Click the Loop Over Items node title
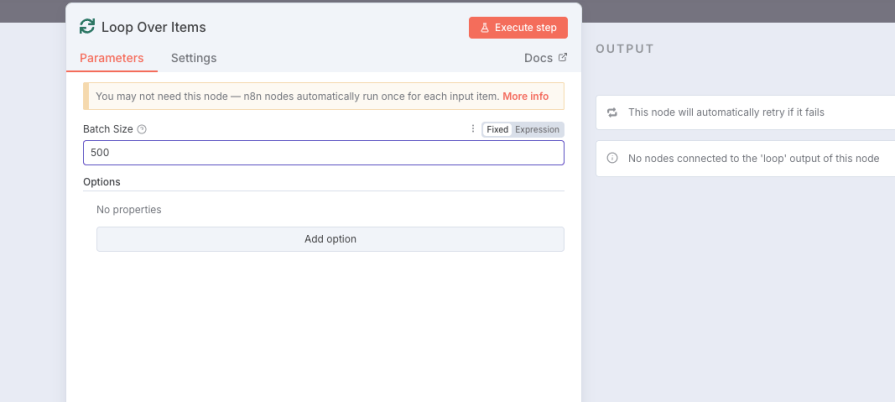The height and width of the screenshot is (402, 895). tap(153, 27)
